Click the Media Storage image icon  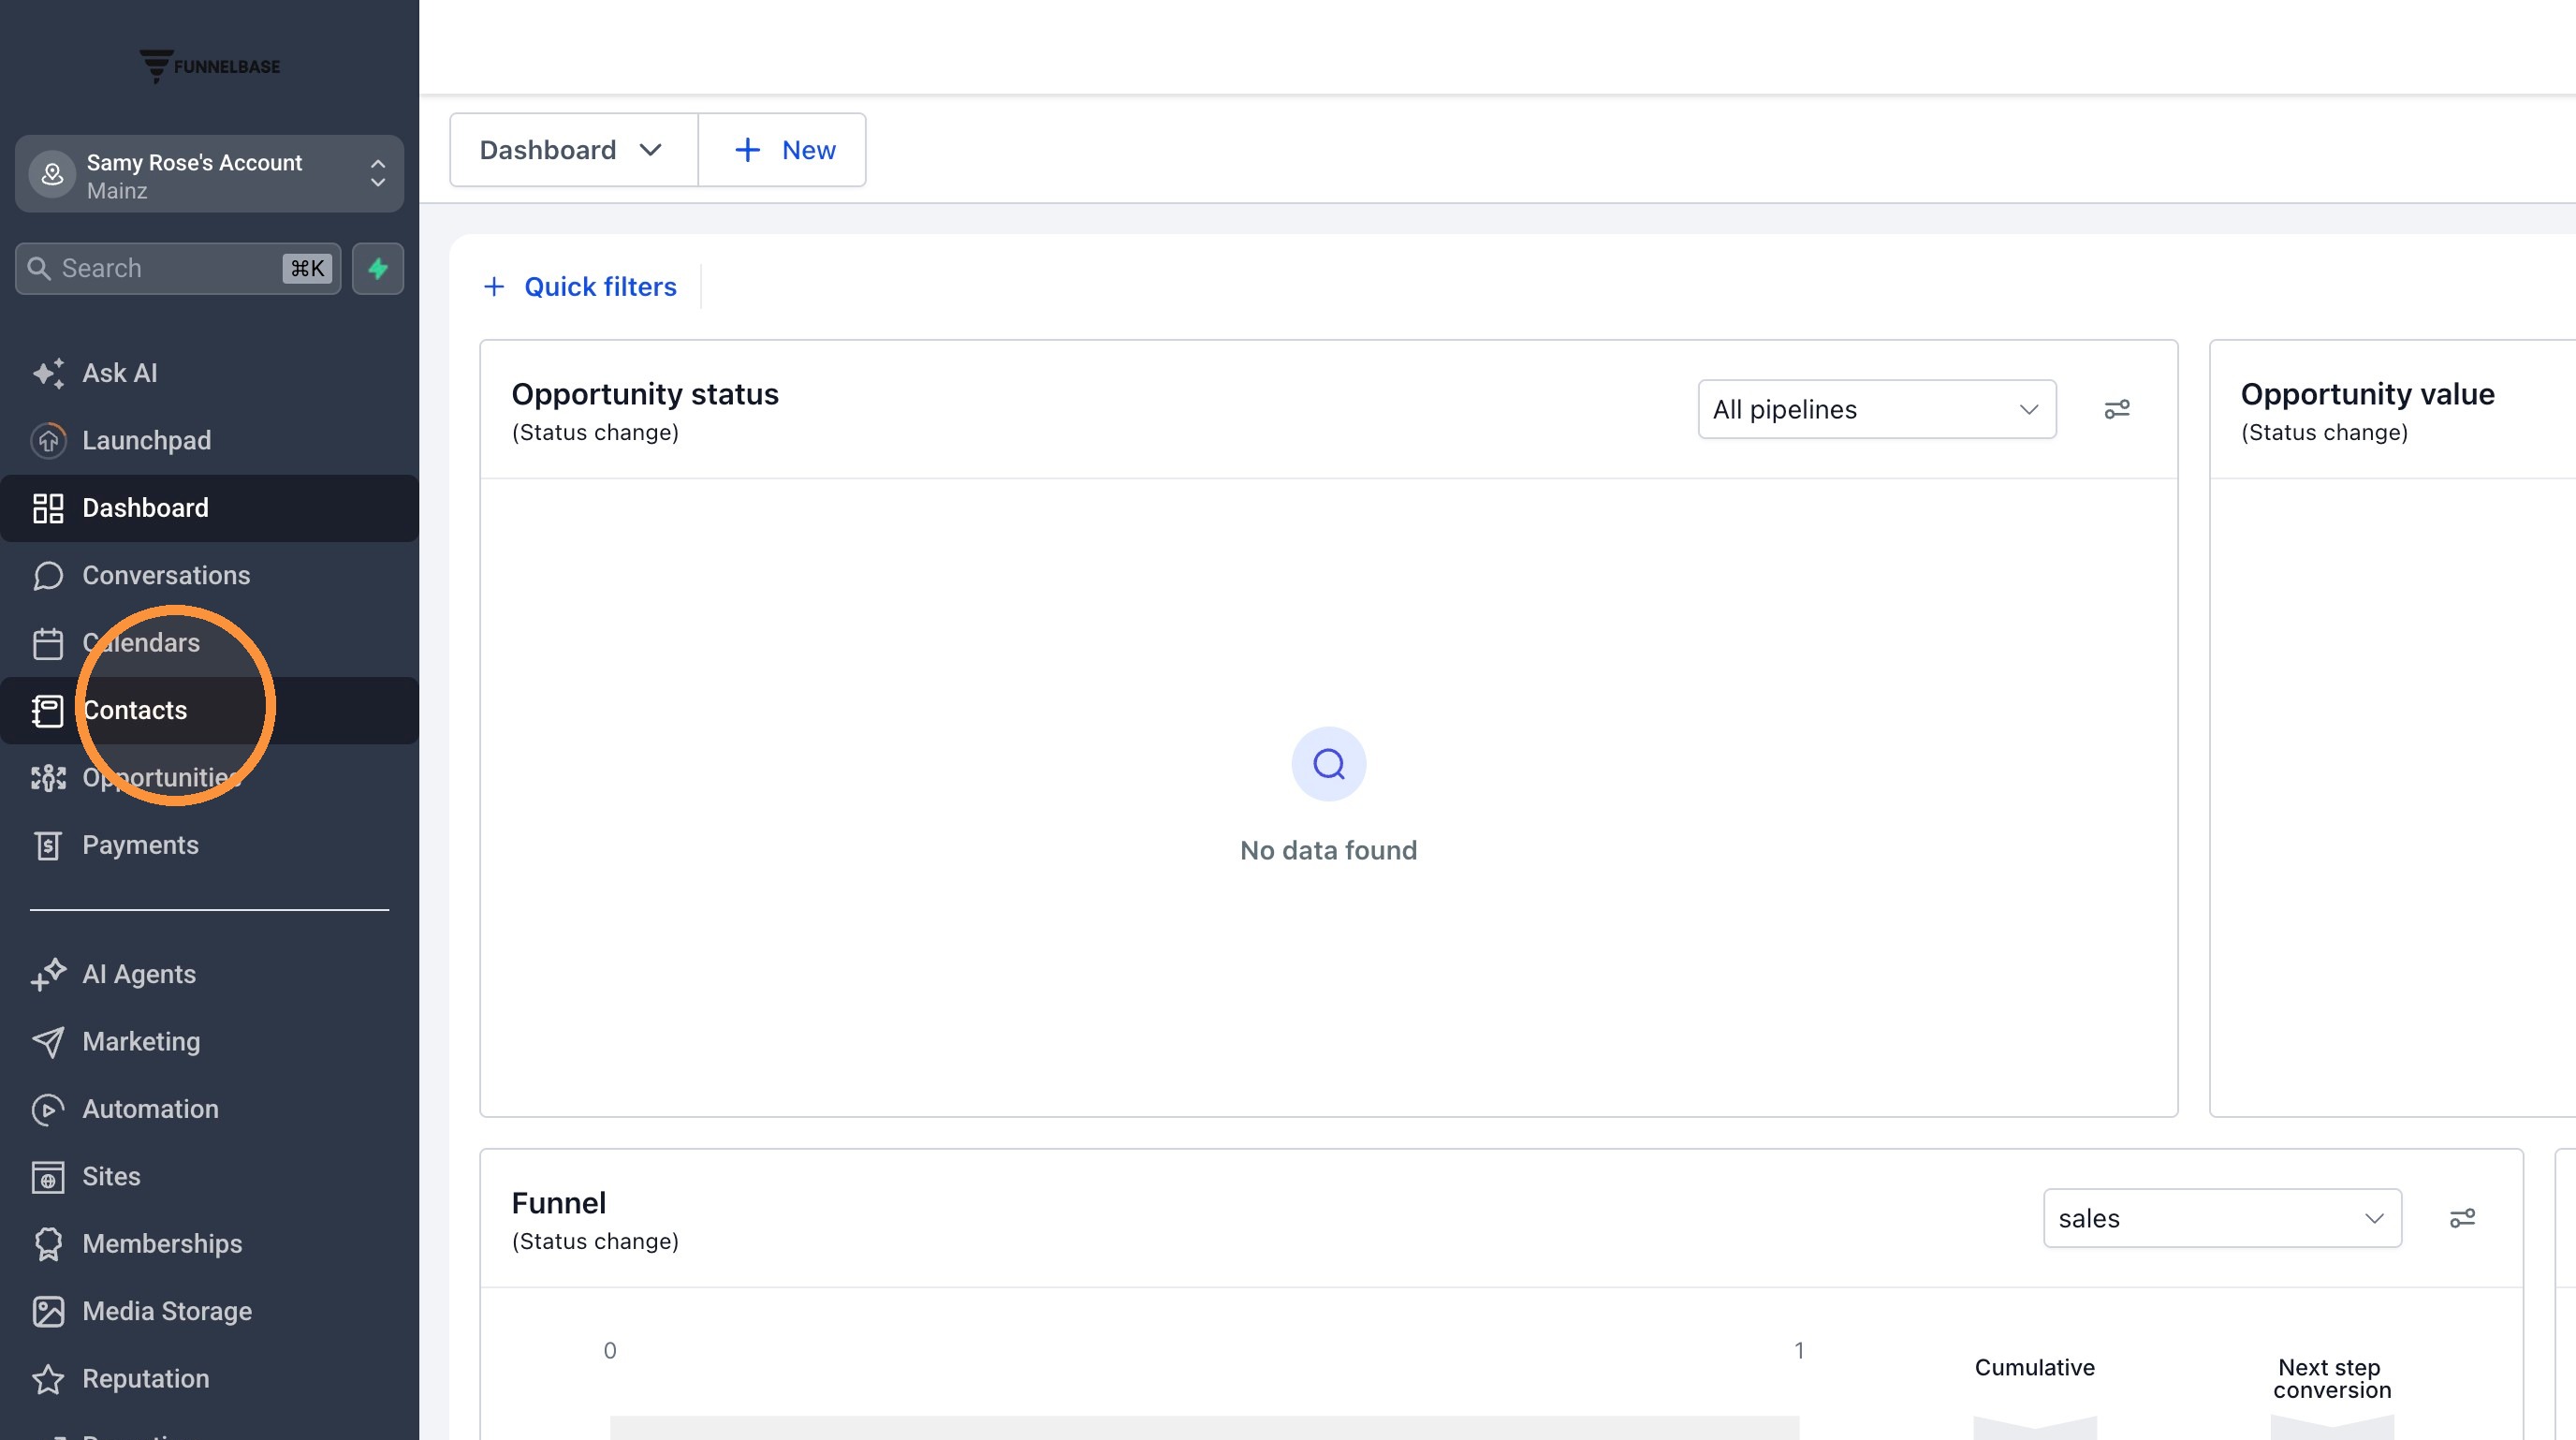click(48, 1311)
